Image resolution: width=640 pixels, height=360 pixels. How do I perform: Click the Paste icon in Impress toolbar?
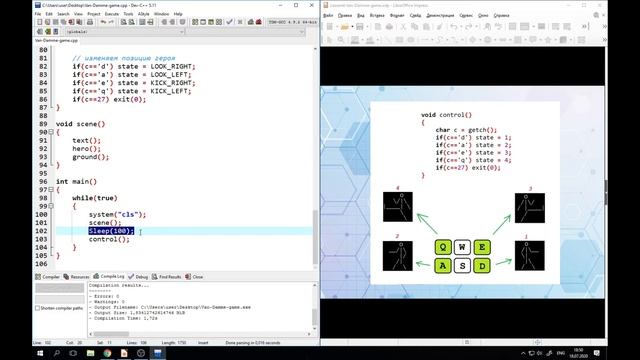click(426, 27)
